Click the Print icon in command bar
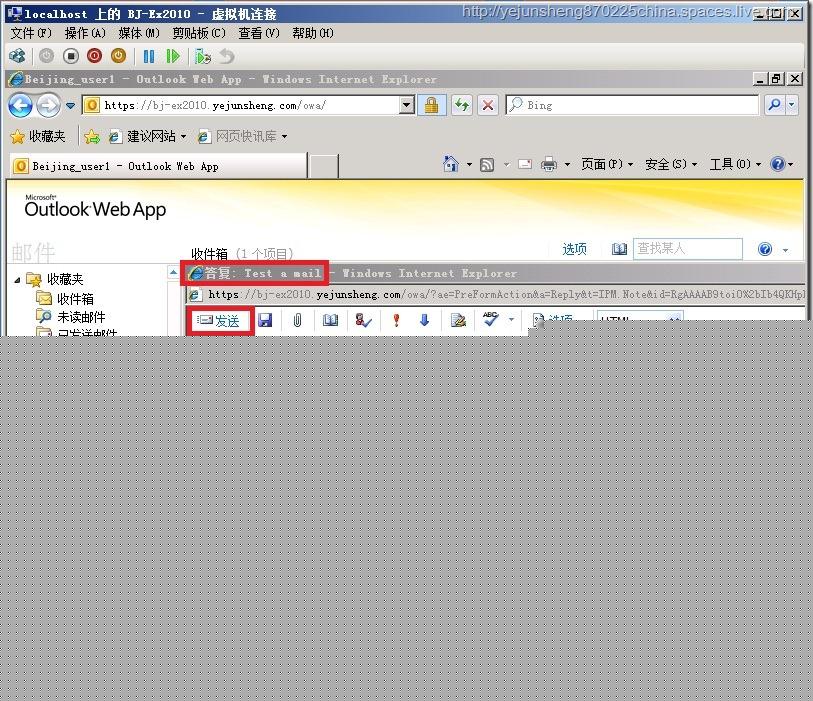This screenshot has height=701, width=813. point(549,165)
